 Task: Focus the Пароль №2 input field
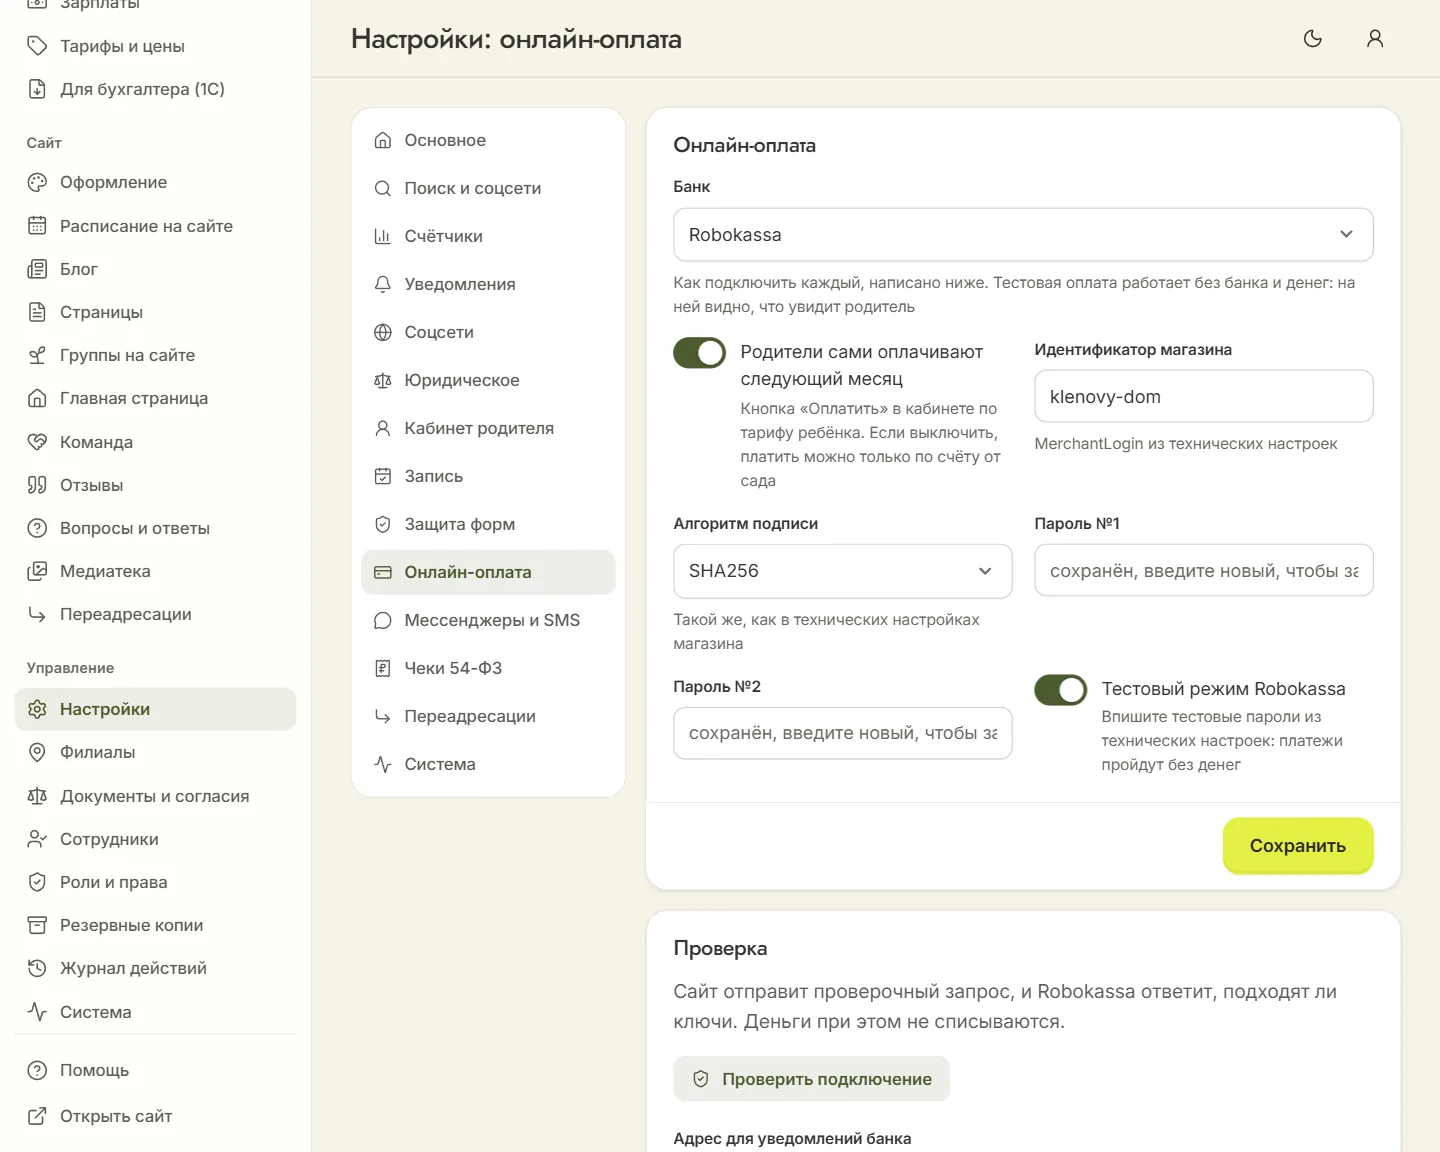tap(842, 733)
